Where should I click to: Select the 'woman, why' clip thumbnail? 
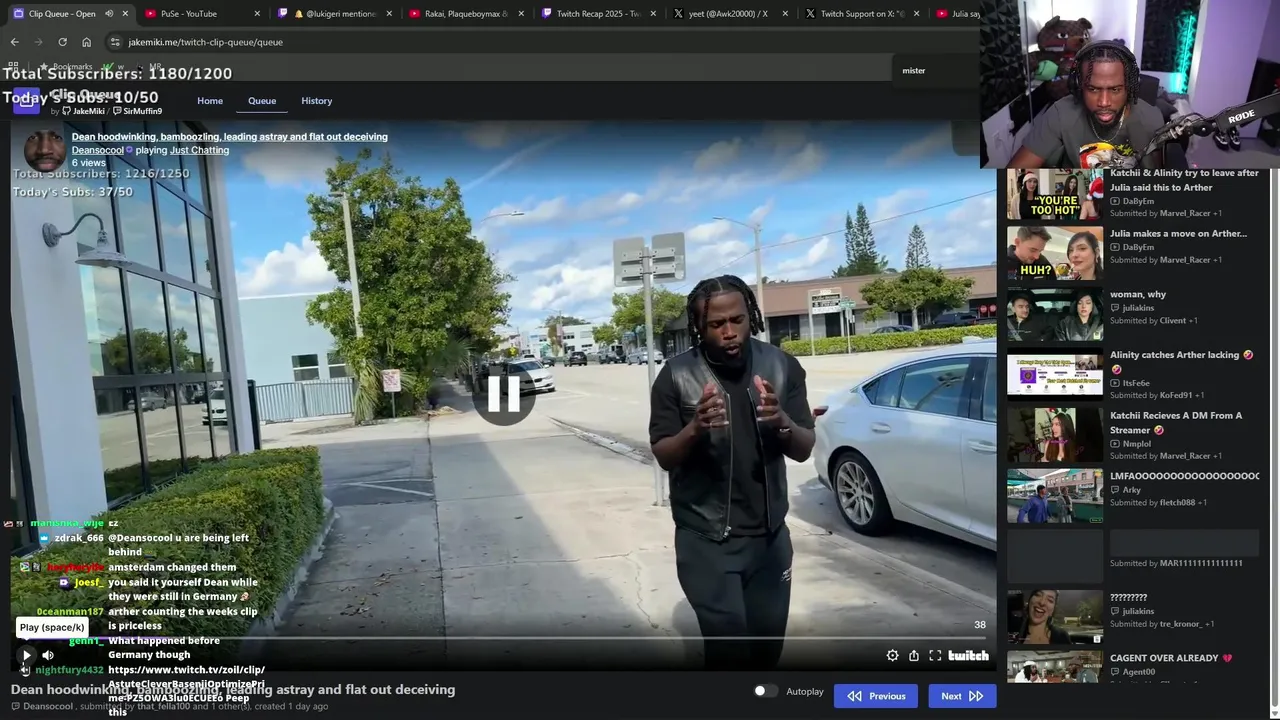pyautogui.click(x=1055, y=314)
